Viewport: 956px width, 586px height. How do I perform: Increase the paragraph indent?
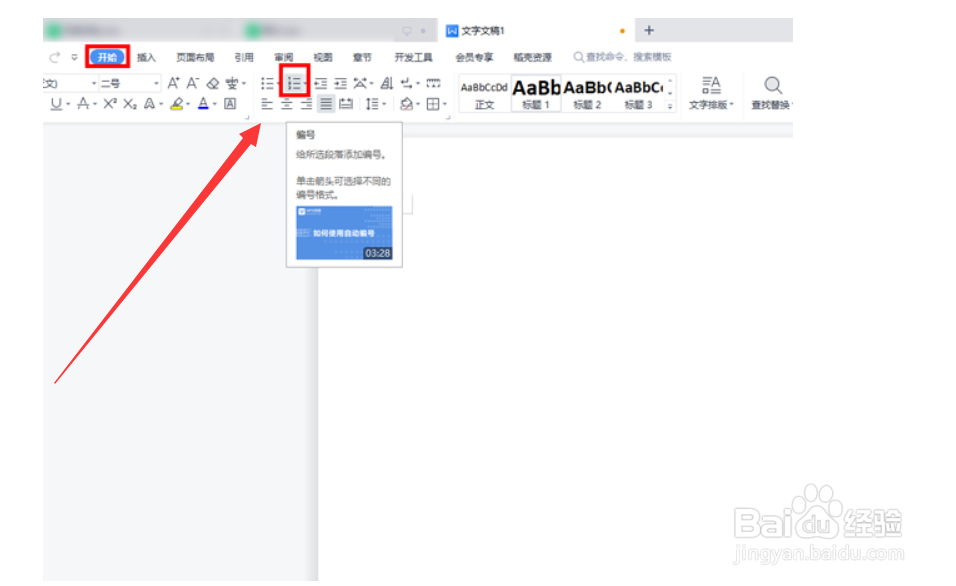pyautogui.click(x=340, y=84)
